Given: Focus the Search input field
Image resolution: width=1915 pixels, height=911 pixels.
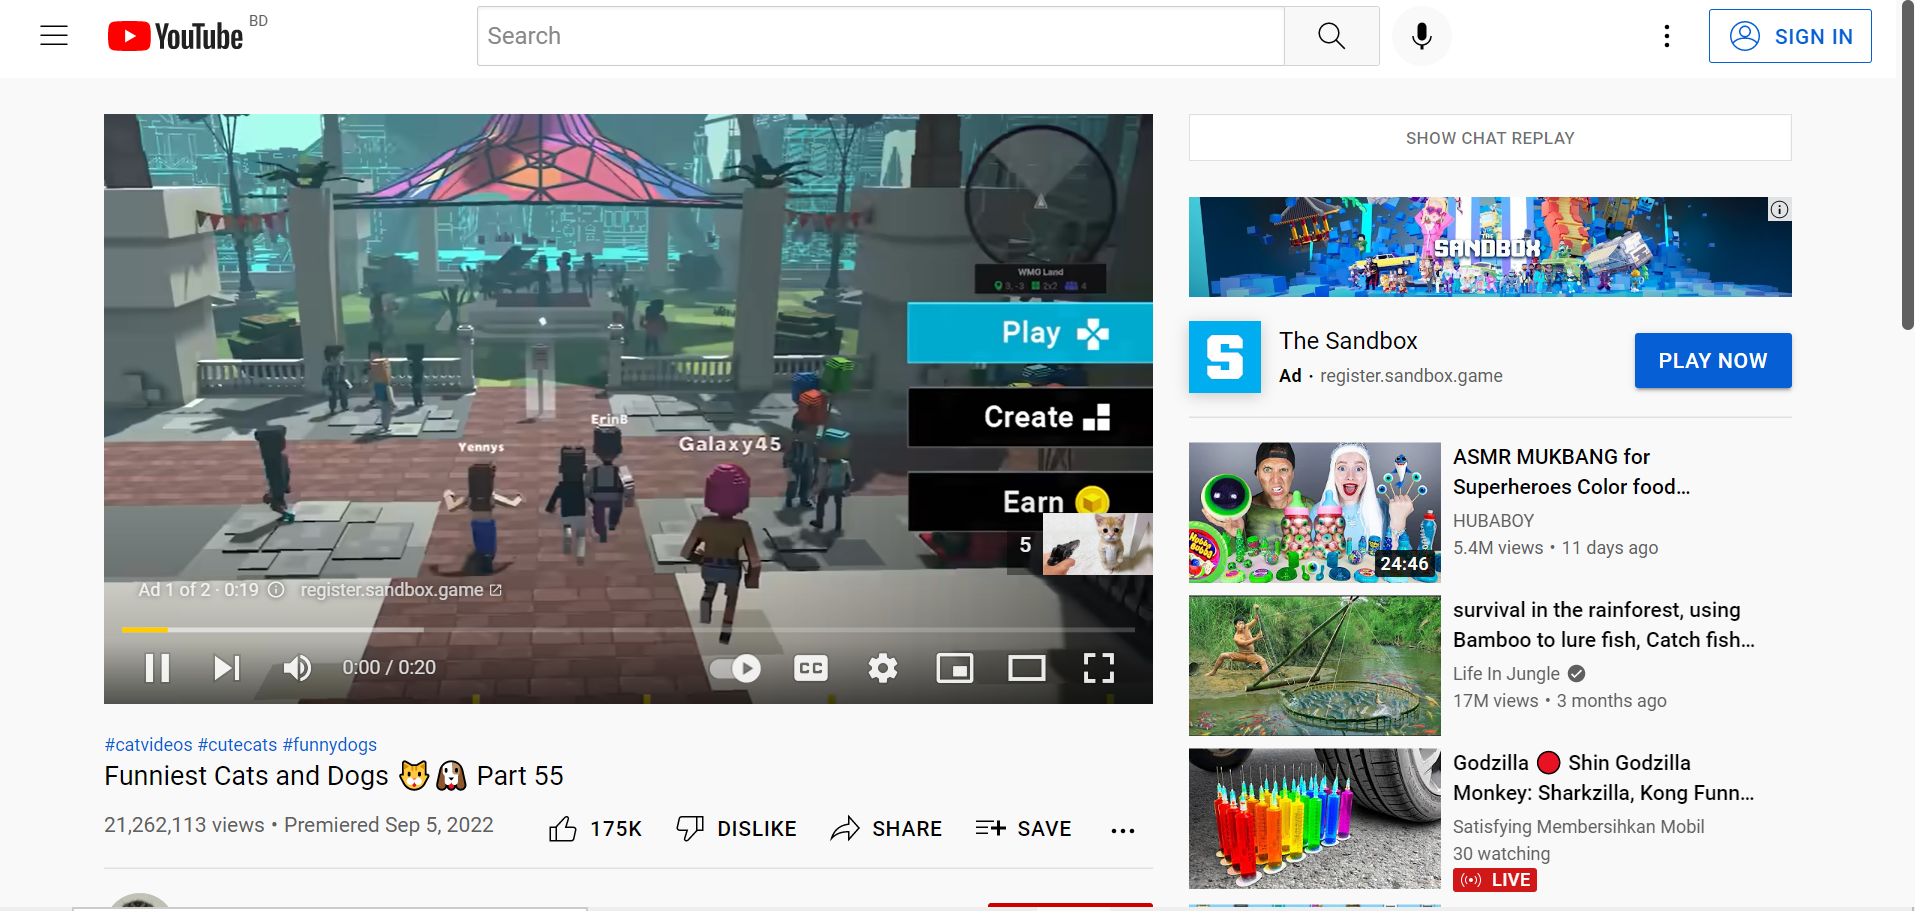Looking at the screenshot, I should click(881, 36).
